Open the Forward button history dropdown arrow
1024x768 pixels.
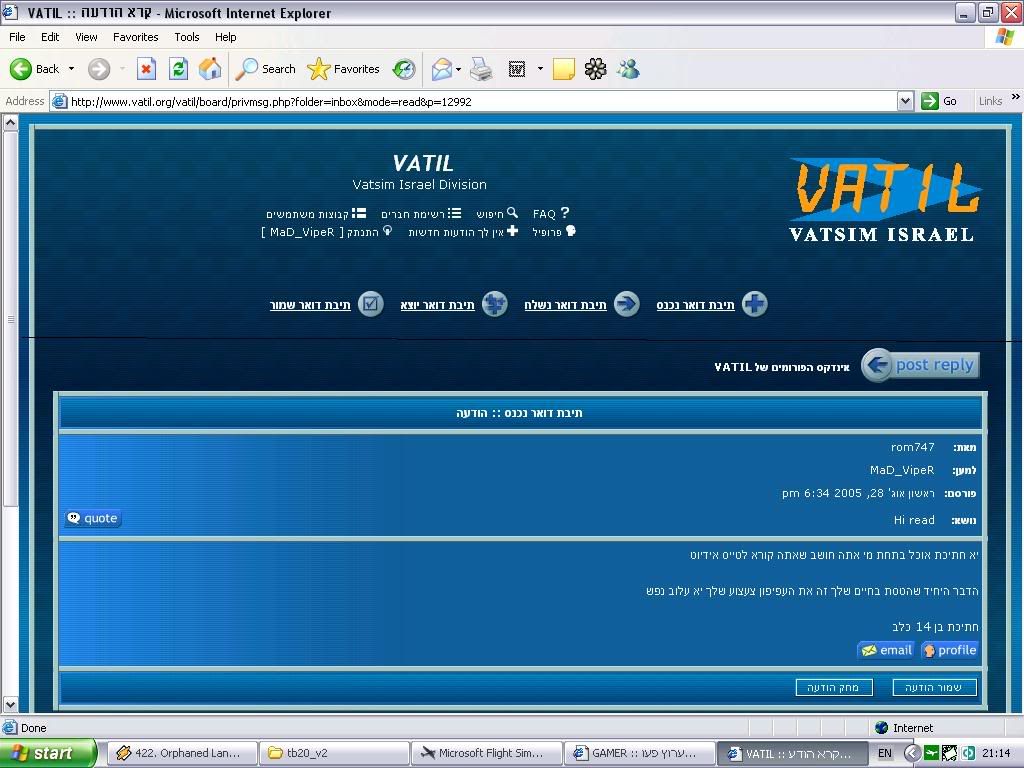coord(122,69)
